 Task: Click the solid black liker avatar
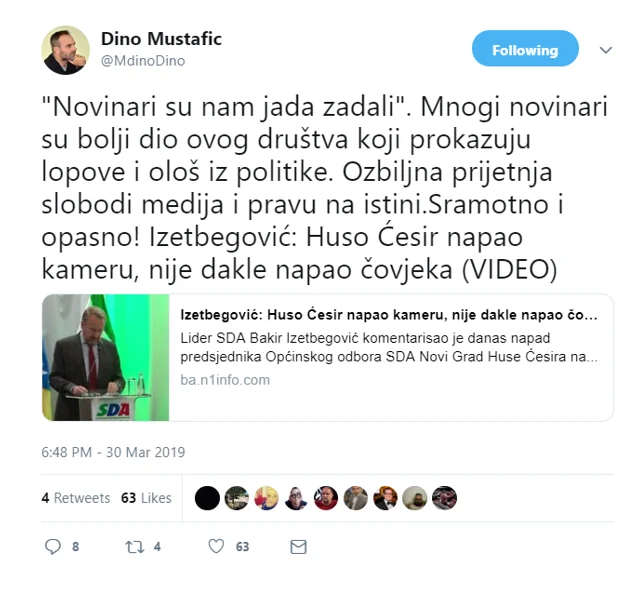pos(207,498)
